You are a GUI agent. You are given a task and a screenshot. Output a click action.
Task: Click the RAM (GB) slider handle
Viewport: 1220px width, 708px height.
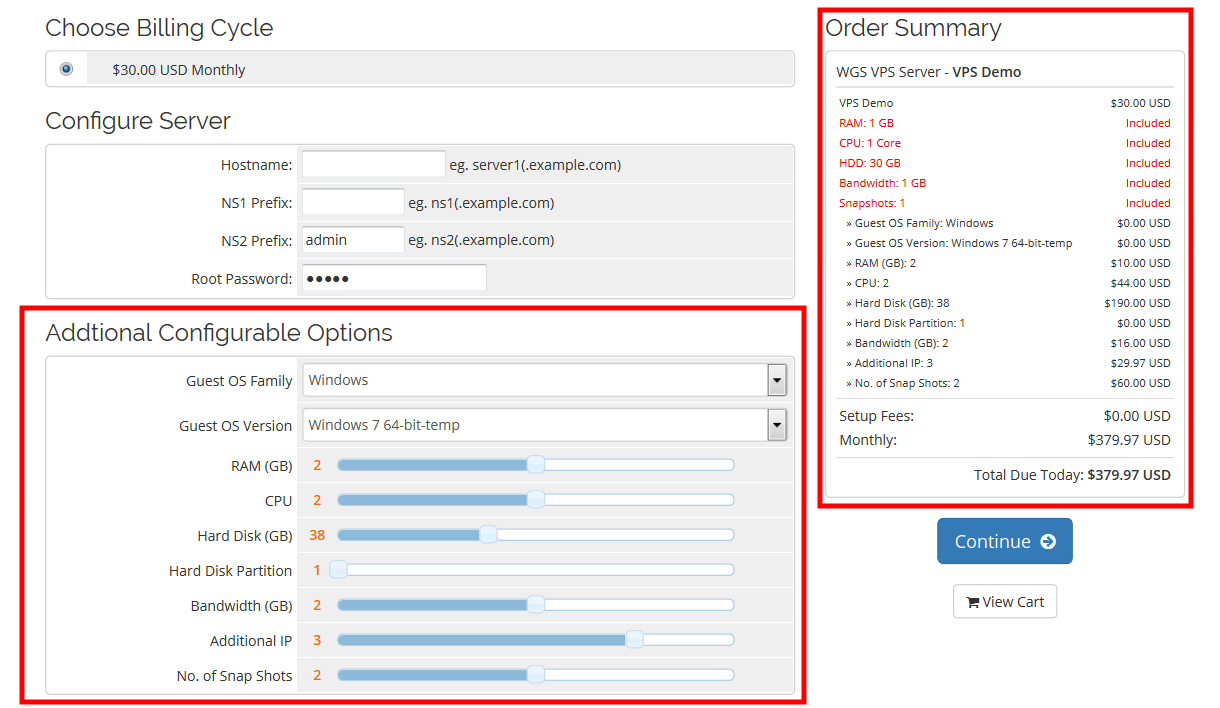tap(536, 465)
